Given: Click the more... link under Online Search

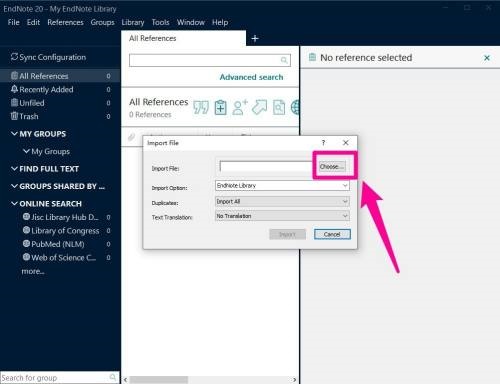Looking at the screenshot, I should click(33, 271).
